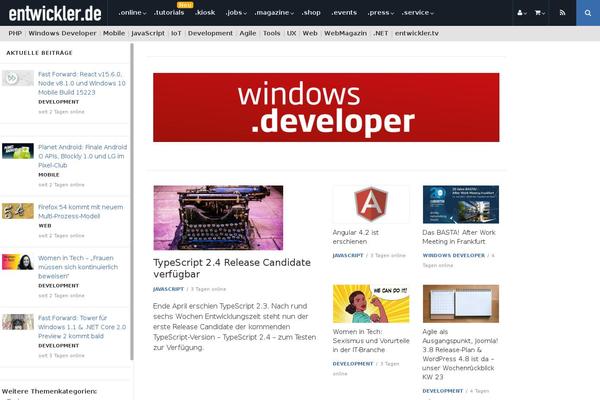
Task: Click the We Can Do It thumbnail
Action: click(x=371, y=304)
